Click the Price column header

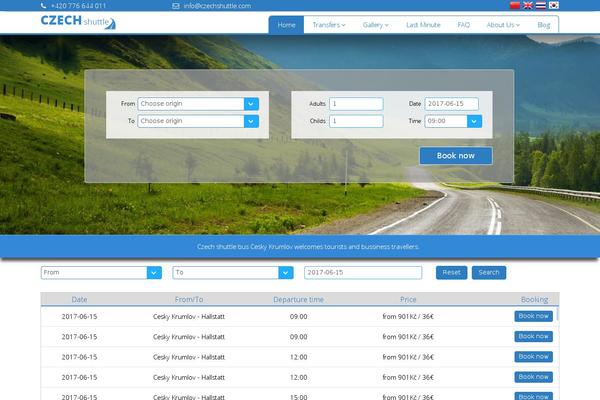[x=408, y=299]
